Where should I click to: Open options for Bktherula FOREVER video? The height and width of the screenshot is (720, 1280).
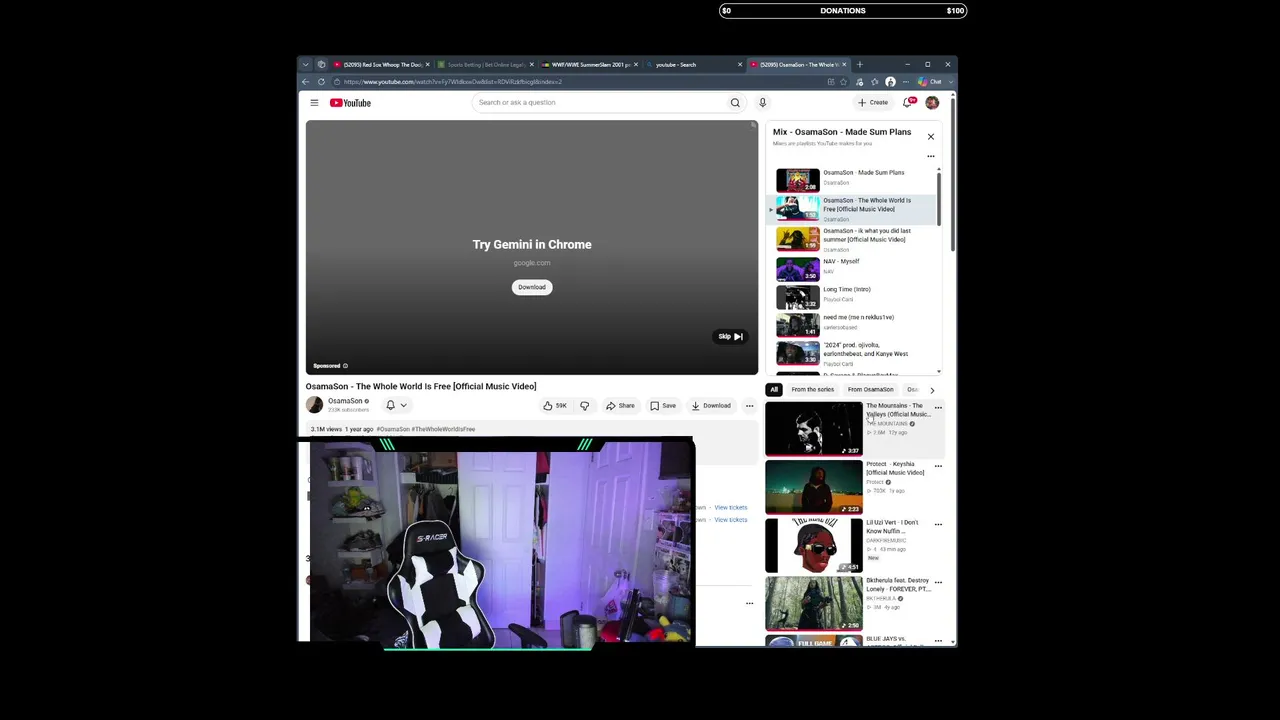pyautogui.click(x=938, y=582)
